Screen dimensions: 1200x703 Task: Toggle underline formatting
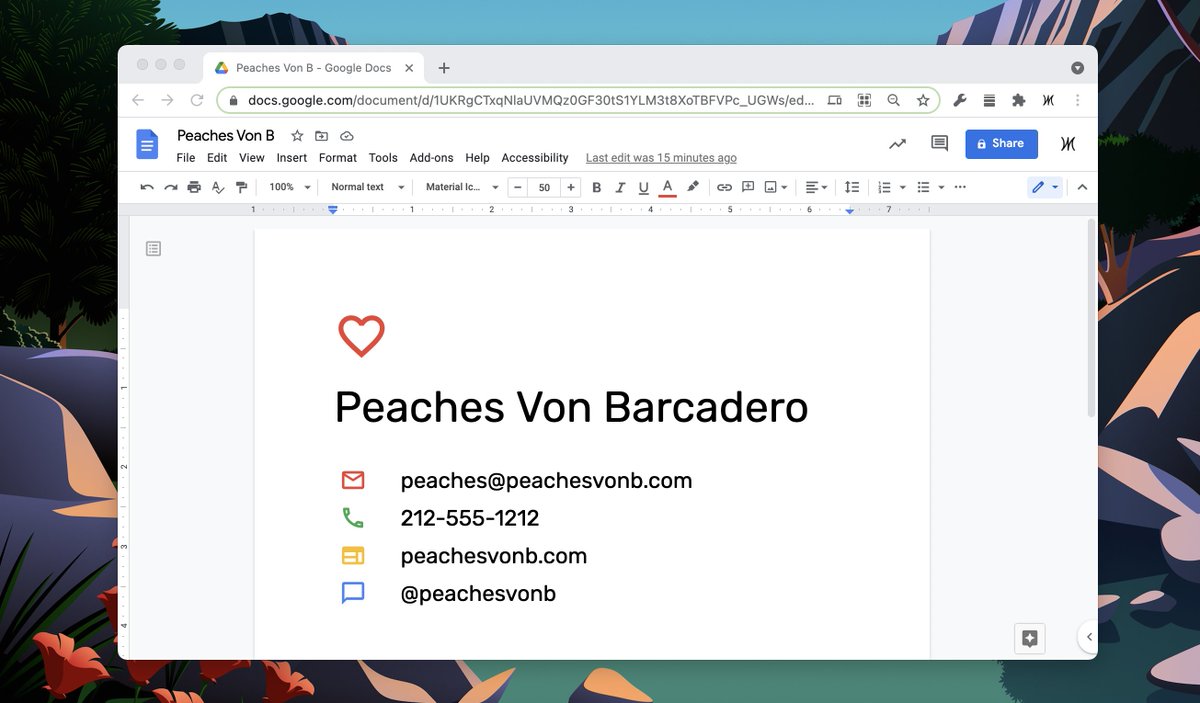click(643, 187)
